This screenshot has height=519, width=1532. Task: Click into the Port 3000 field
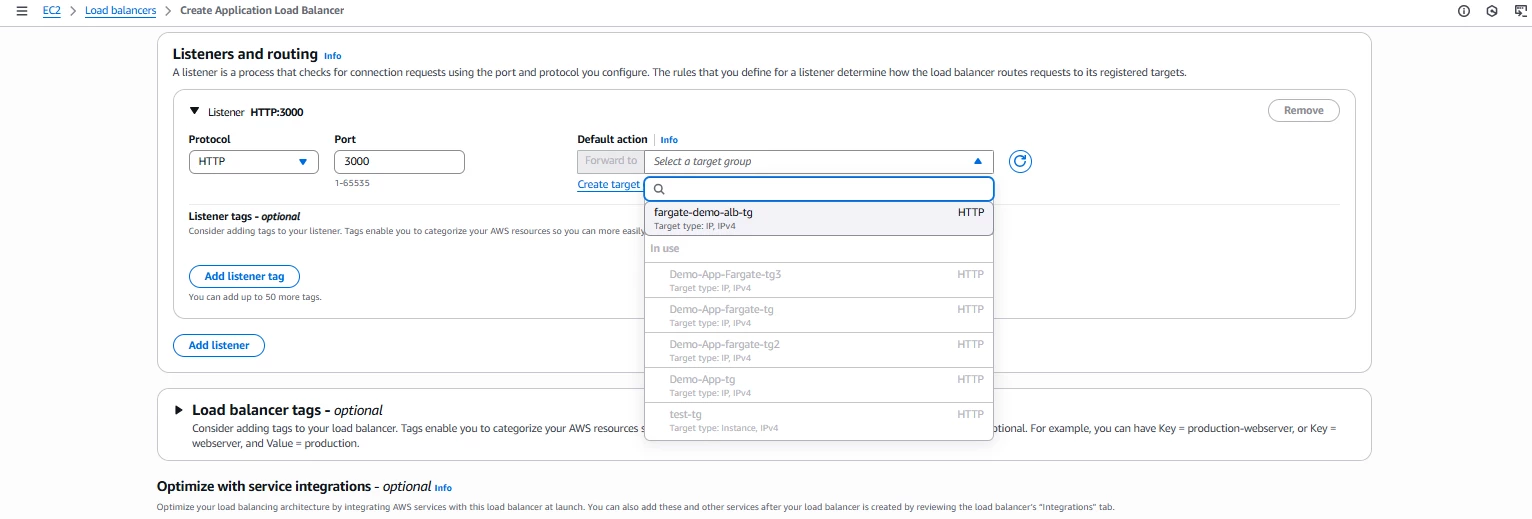tap(399, 161)
